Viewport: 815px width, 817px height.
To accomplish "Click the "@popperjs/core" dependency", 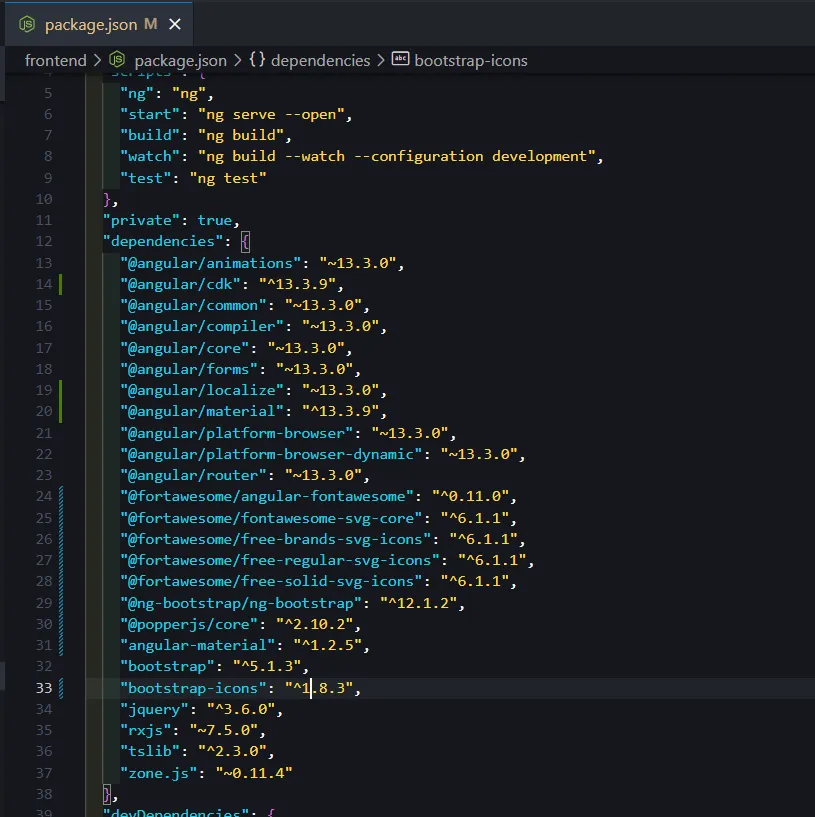I will click(x=189, y=624).
